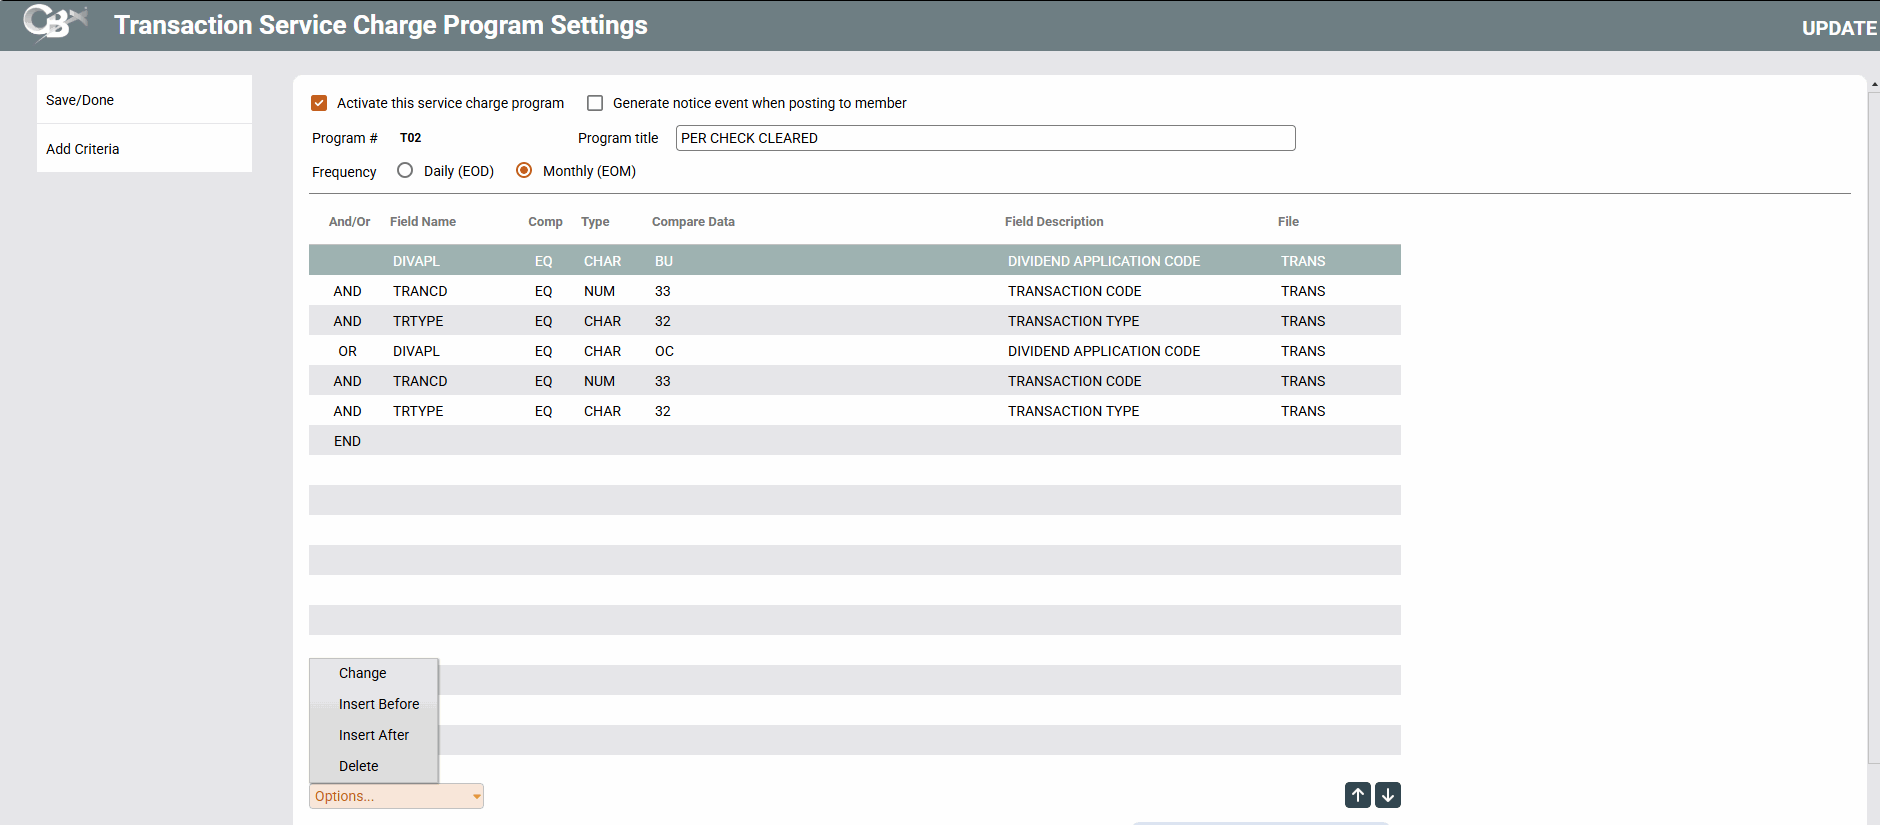Choose Change from the options menu
The height and width of the screenshot is (825, 1880).
pos(362,673)
